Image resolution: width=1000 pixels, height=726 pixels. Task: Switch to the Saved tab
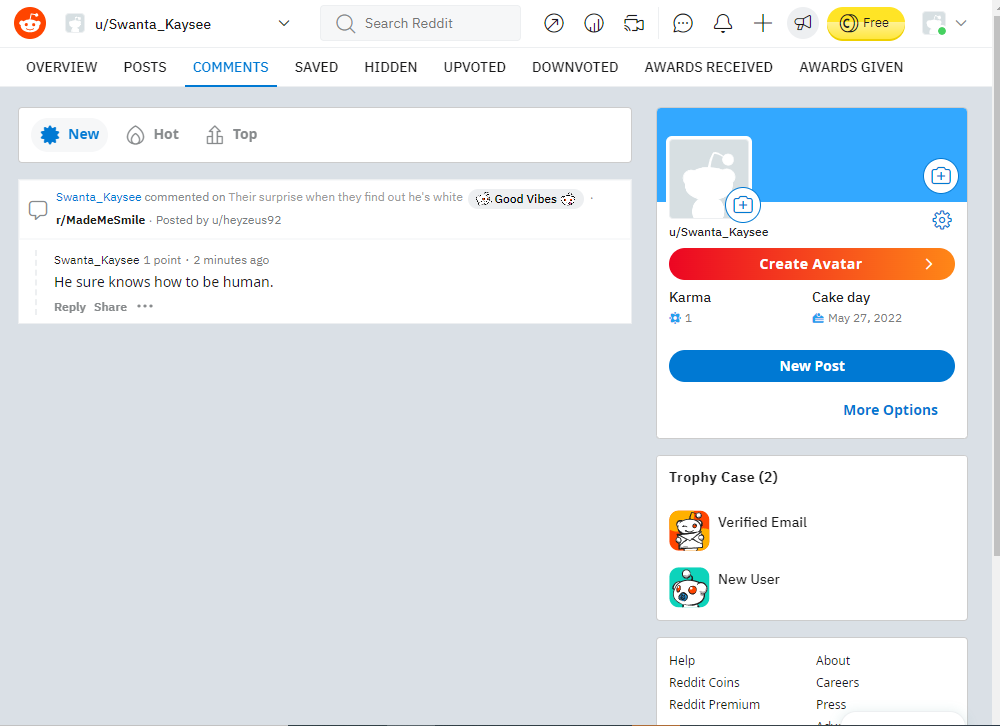[316, 67]
